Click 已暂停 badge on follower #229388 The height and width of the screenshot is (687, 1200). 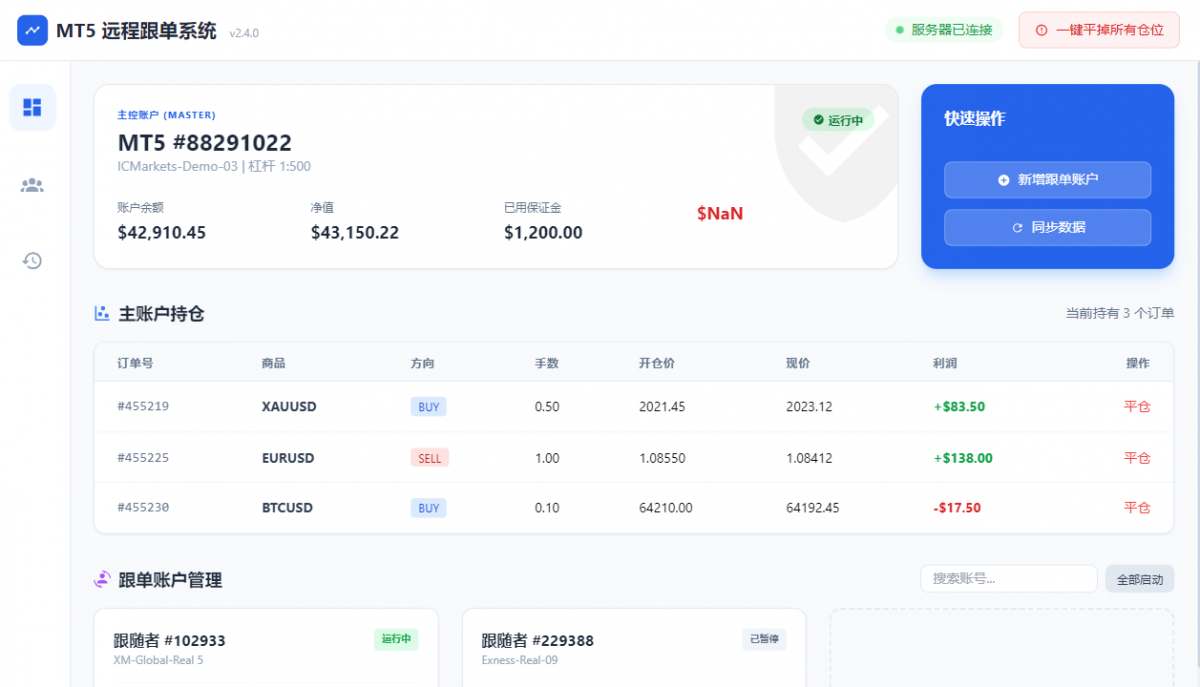point(764,638)
